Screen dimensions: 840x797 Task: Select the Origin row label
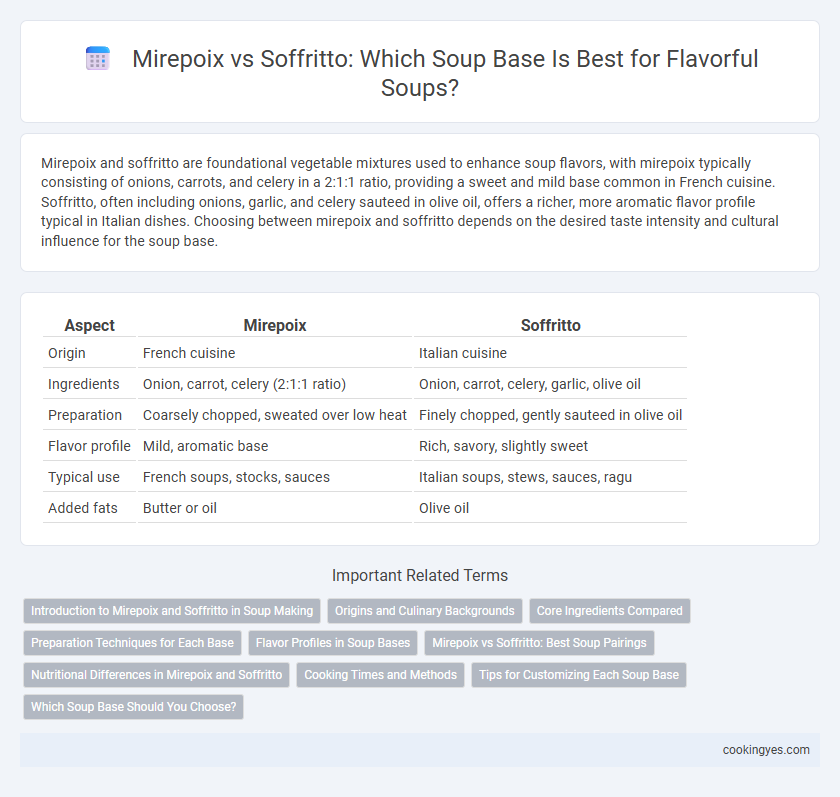tap(67, 353)
